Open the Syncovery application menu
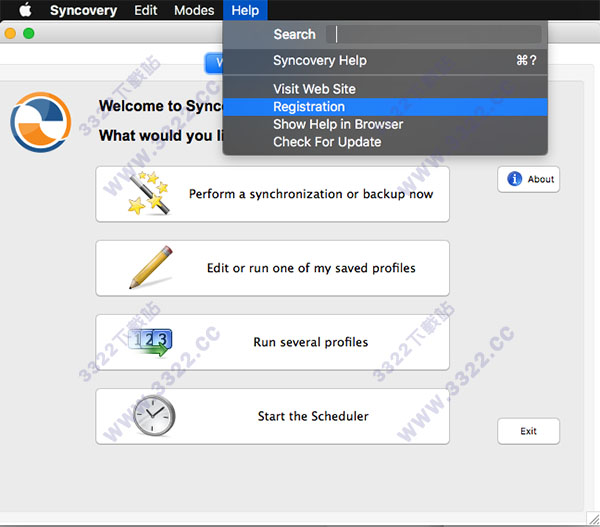The image size is (600, 527). click(83, 10)
